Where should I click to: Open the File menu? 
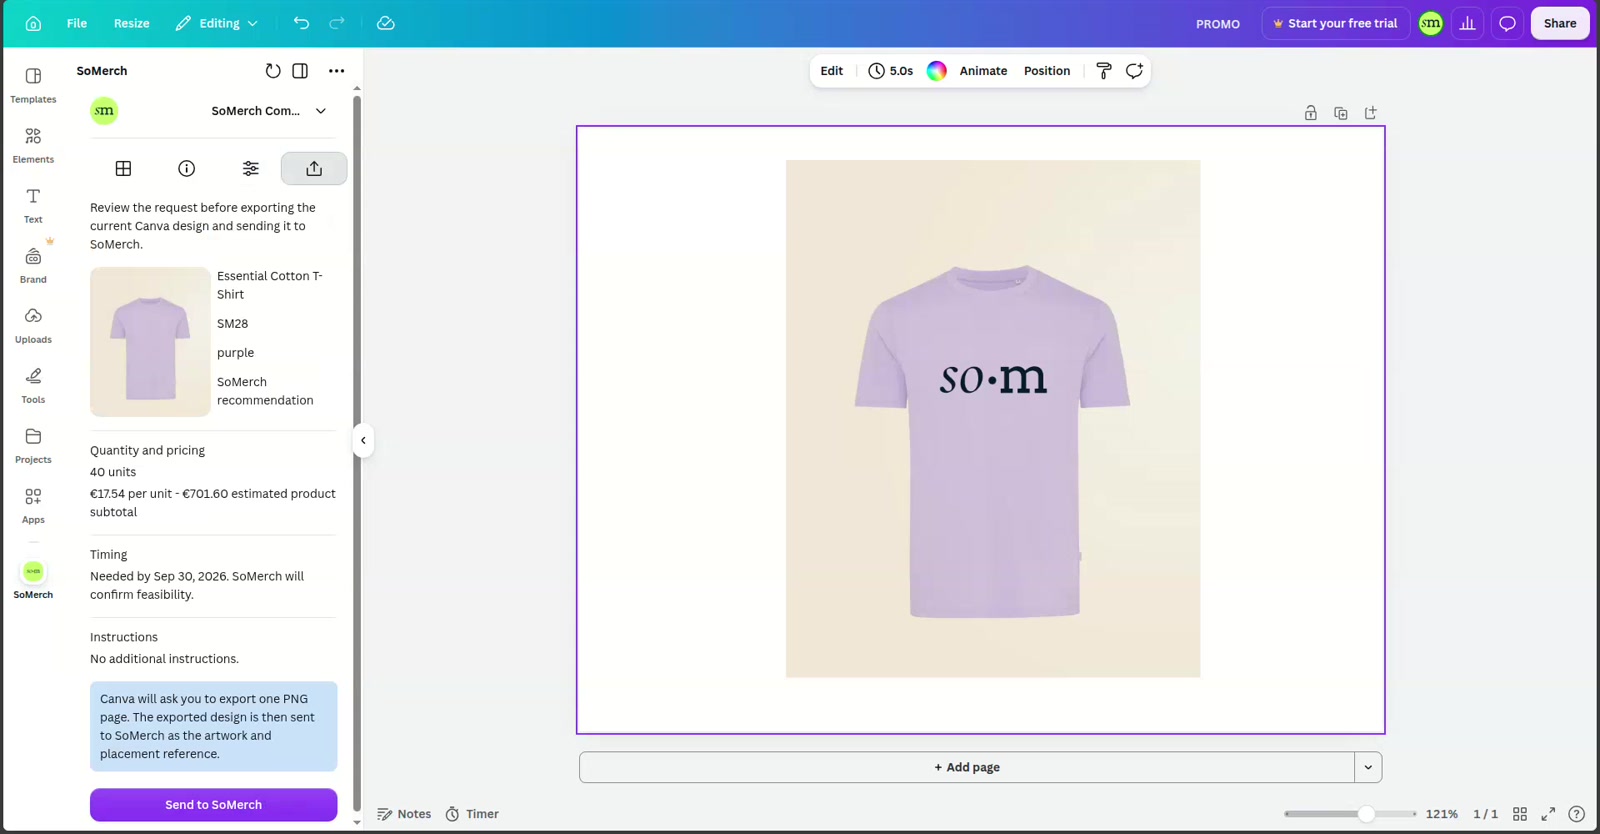coord(77,23)
